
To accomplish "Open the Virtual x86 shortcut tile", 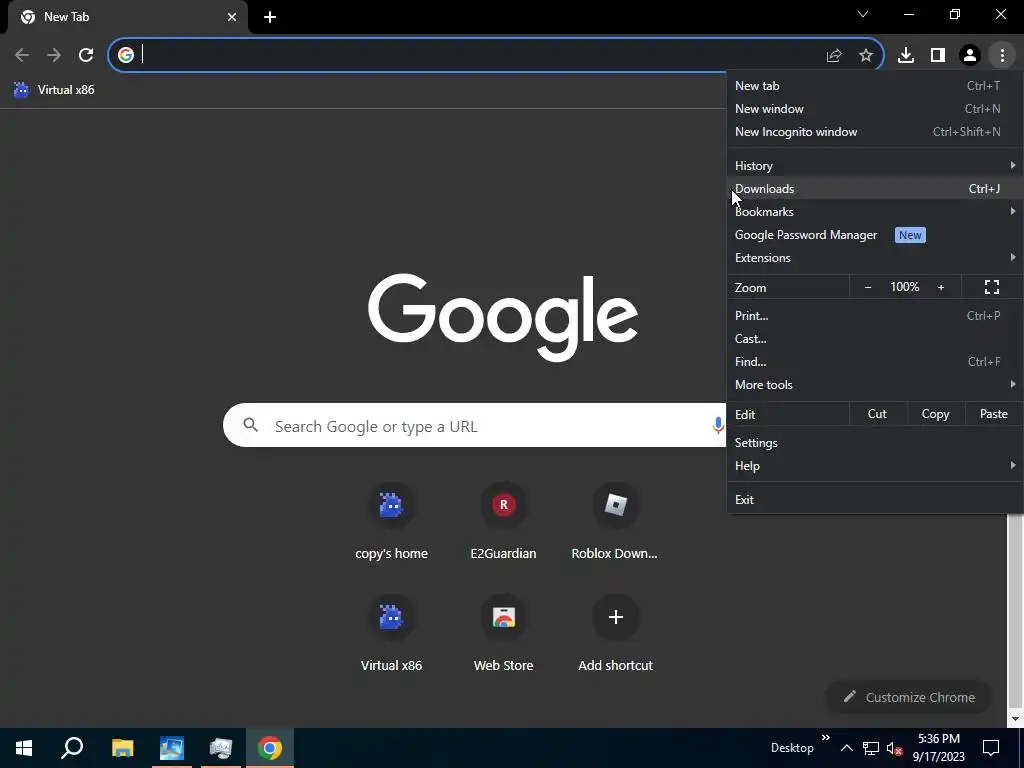I will pyautogui.click(x=391, y=634).
